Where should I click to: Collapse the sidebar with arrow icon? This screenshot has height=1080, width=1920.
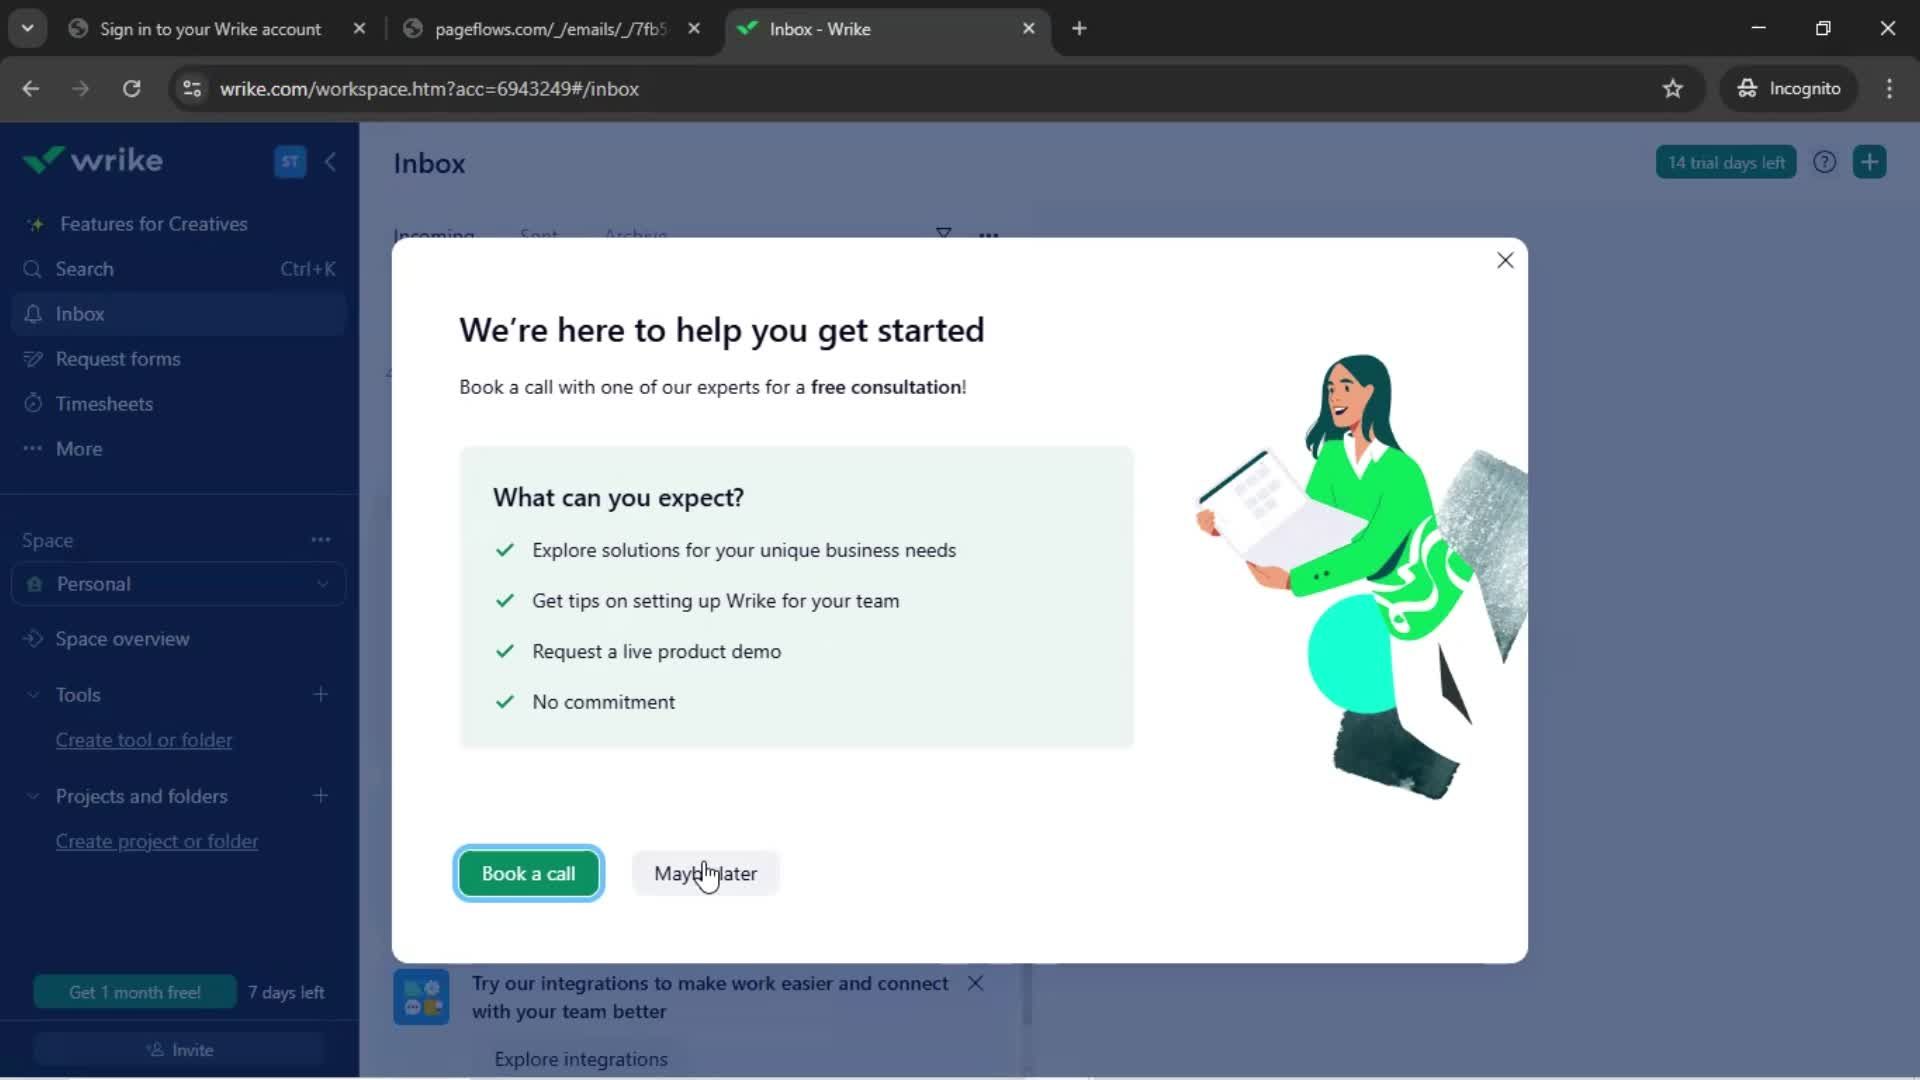pos(330,161)
